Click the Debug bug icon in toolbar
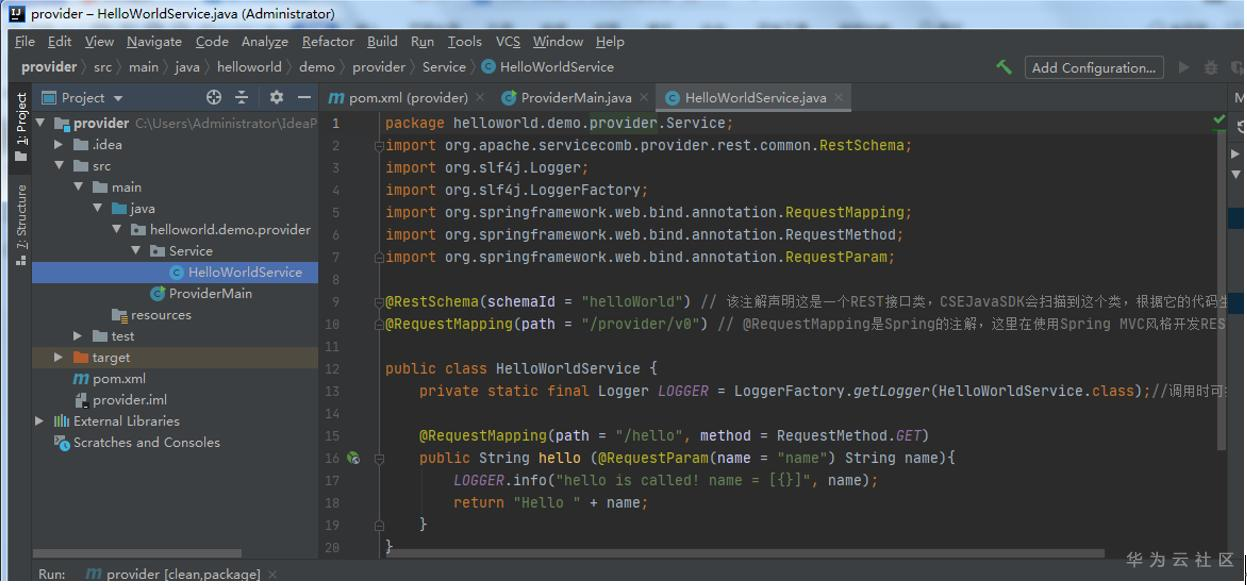 pos(1211,67)
